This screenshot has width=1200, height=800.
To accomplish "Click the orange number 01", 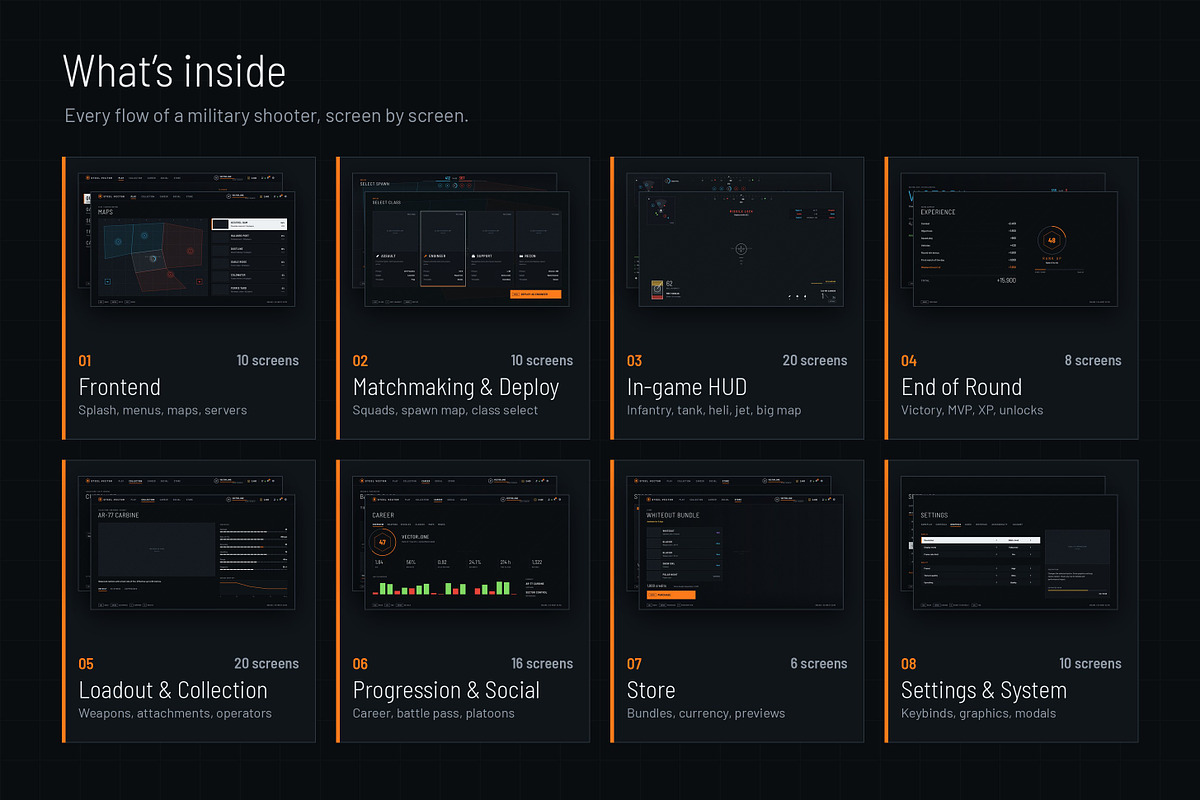I will tap(84, 360).
